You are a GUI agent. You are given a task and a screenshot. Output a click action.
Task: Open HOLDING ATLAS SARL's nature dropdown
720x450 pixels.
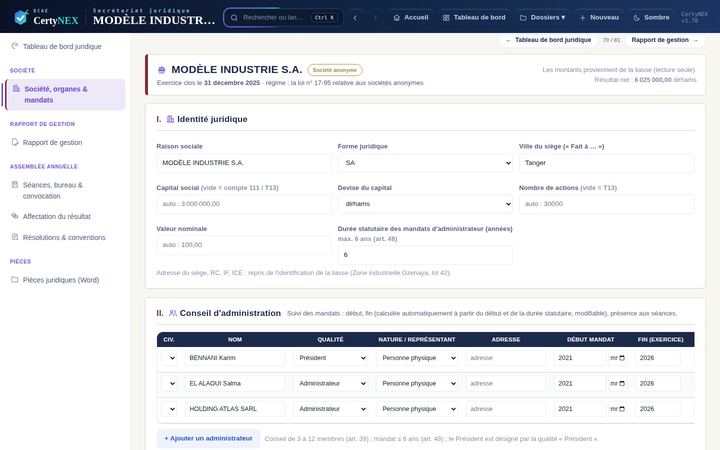[417, 409]
